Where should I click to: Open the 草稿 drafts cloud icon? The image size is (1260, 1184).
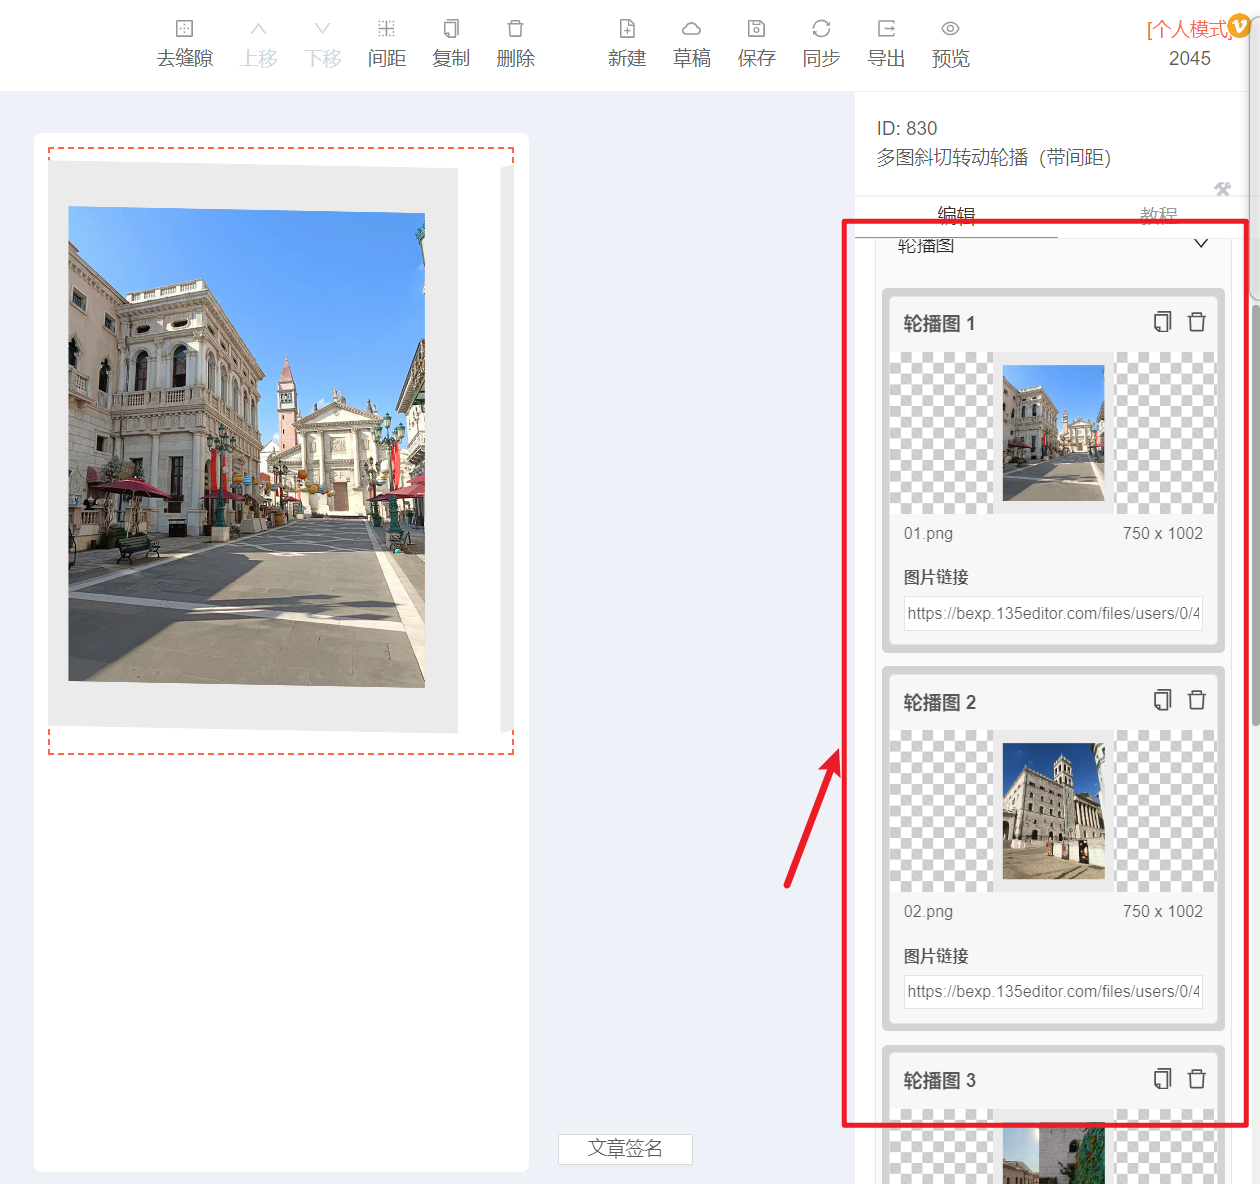(x=691, y=29)
